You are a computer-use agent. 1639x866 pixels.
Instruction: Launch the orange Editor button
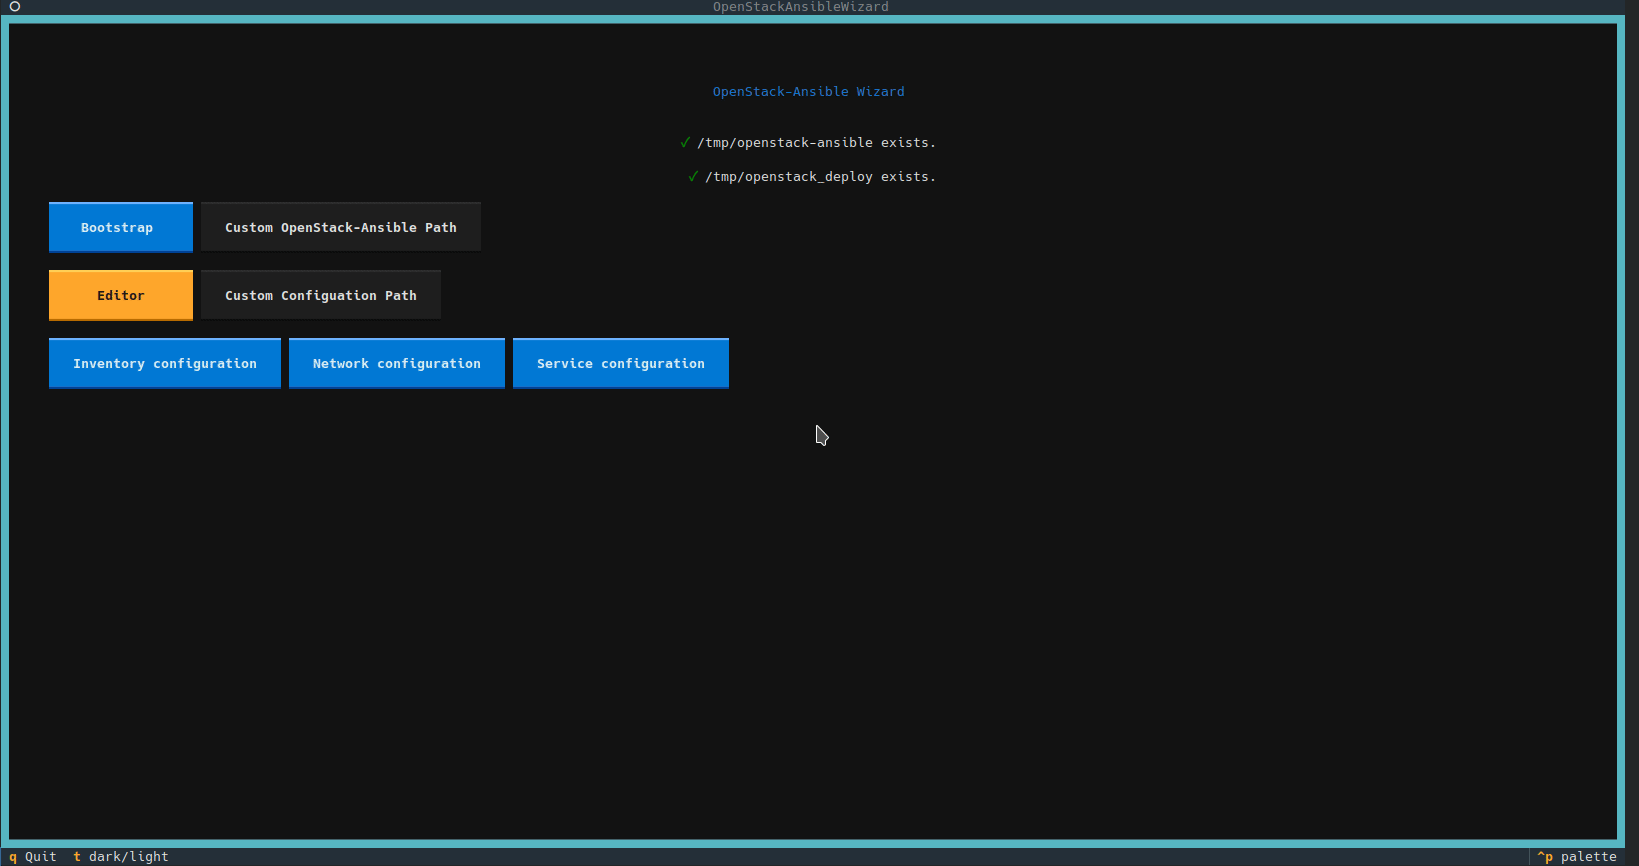pos(121,296)
